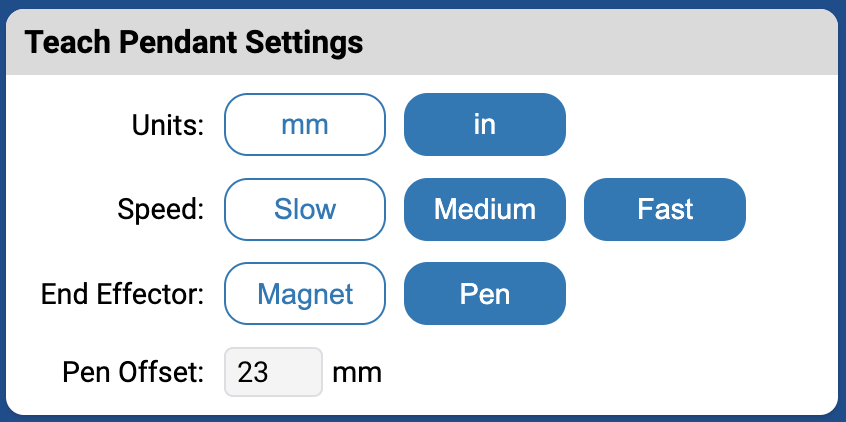Select the Fast speed button
Screen dimensions: 846x422
665,209
